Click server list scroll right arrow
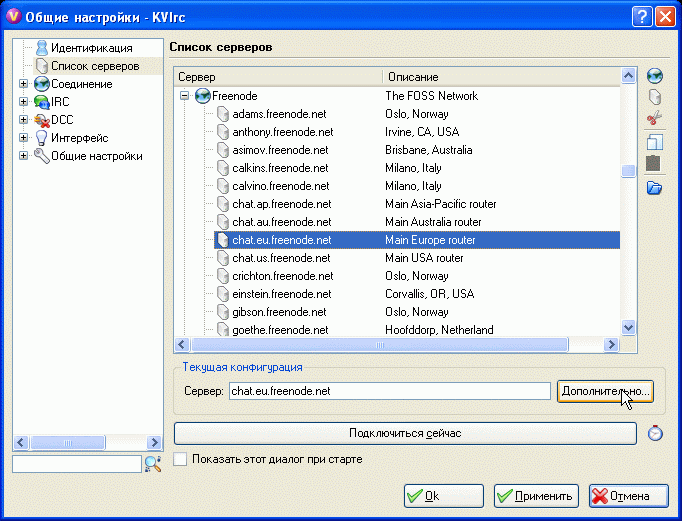682x521 pixels. pos(612,345)
